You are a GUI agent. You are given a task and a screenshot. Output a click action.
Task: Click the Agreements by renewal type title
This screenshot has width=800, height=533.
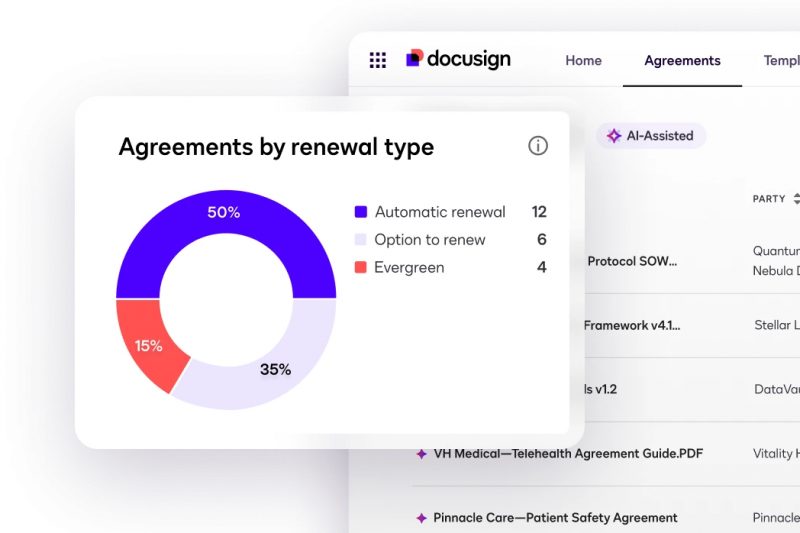(276, 147)
